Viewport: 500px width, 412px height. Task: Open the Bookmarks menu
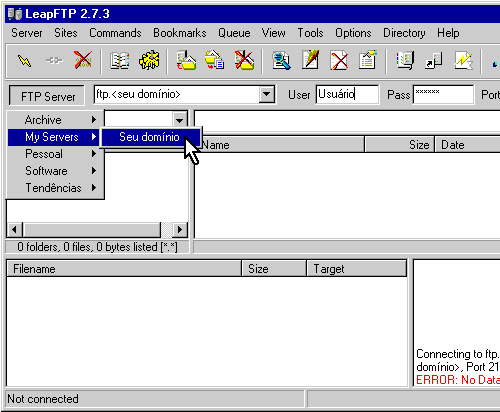tap(180, 33)
